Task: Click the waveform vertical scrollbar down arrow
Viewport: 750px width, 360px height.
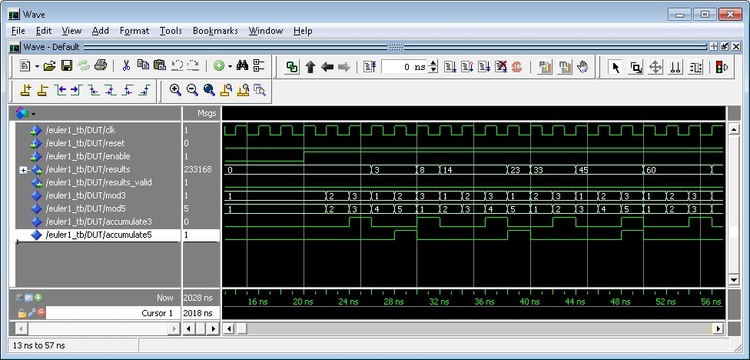Action: [734, 279]
